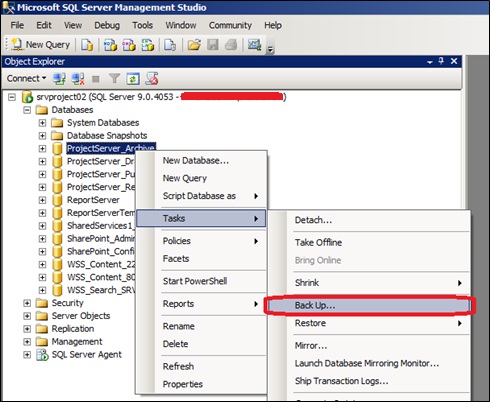Pin the Object Explorer panel

pyautogui.click(x=441, y=61)
